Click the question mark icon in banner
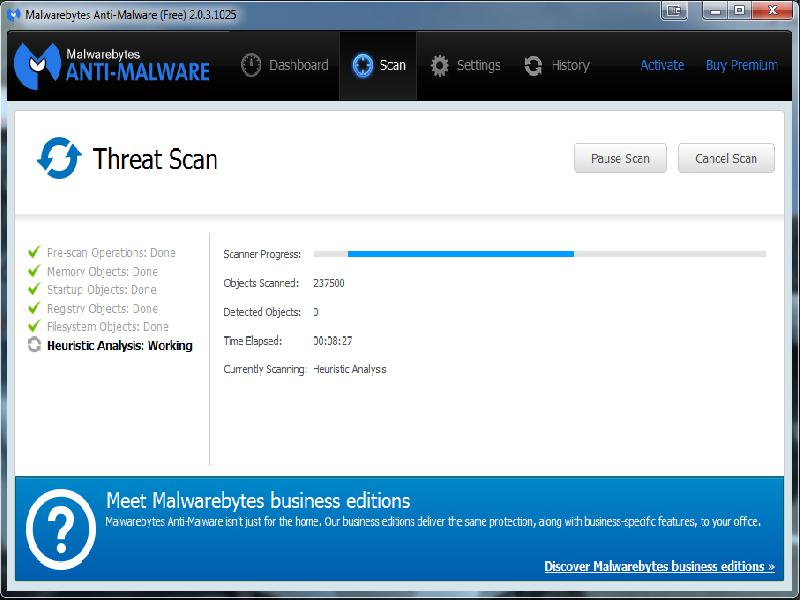800x600 pixels. (x=61, y=529)
